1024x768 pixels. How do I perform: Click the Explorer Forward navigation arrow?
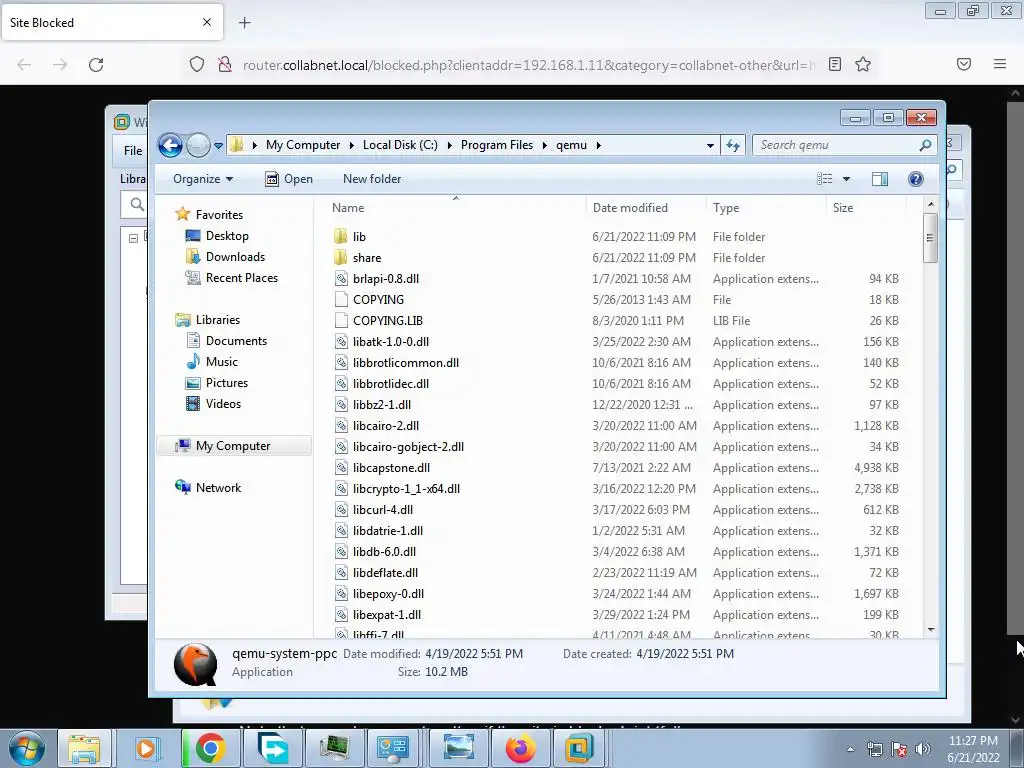pyautogui.click(x=198, y=145)
